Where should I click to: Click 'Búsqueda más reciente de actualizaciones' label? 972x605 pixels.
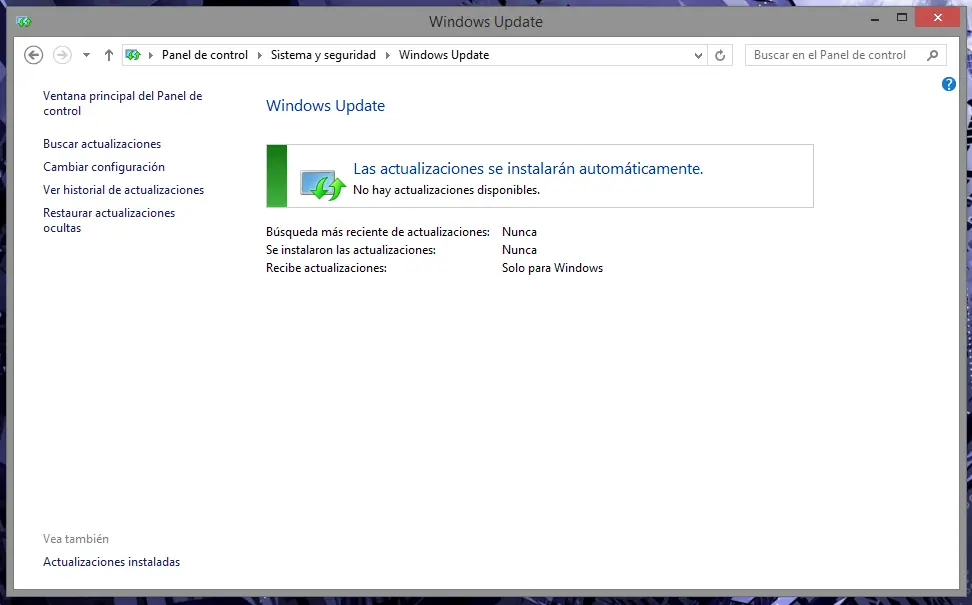click(x=378, y=232)
